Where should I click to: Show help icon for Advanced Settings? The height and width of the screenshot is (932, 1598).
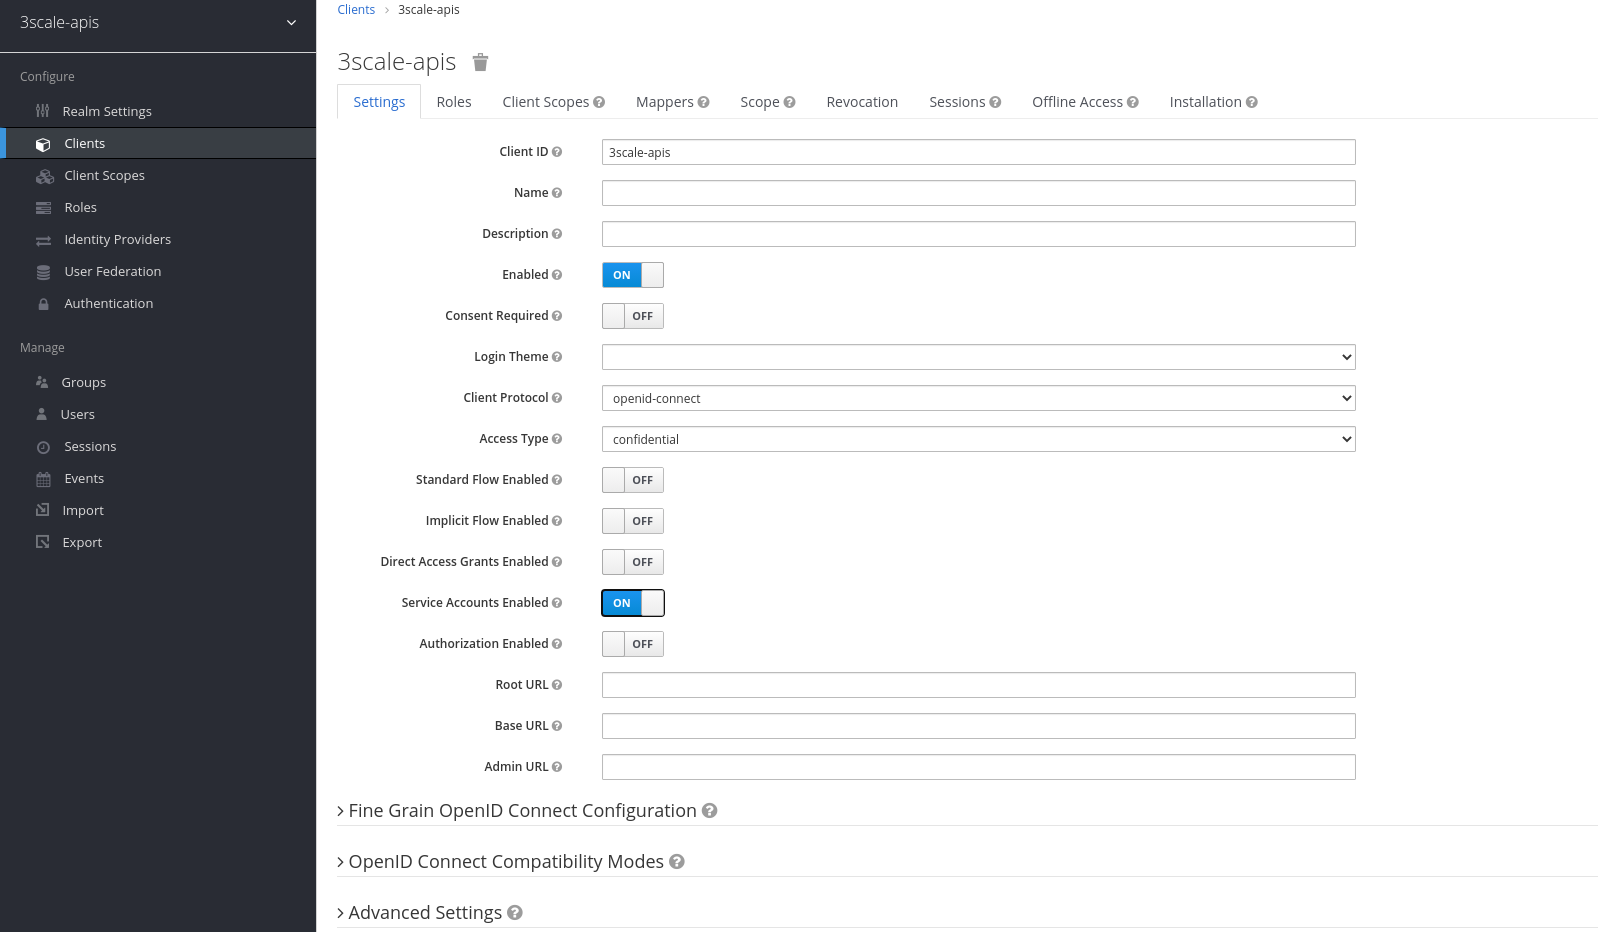coord(515,913)
